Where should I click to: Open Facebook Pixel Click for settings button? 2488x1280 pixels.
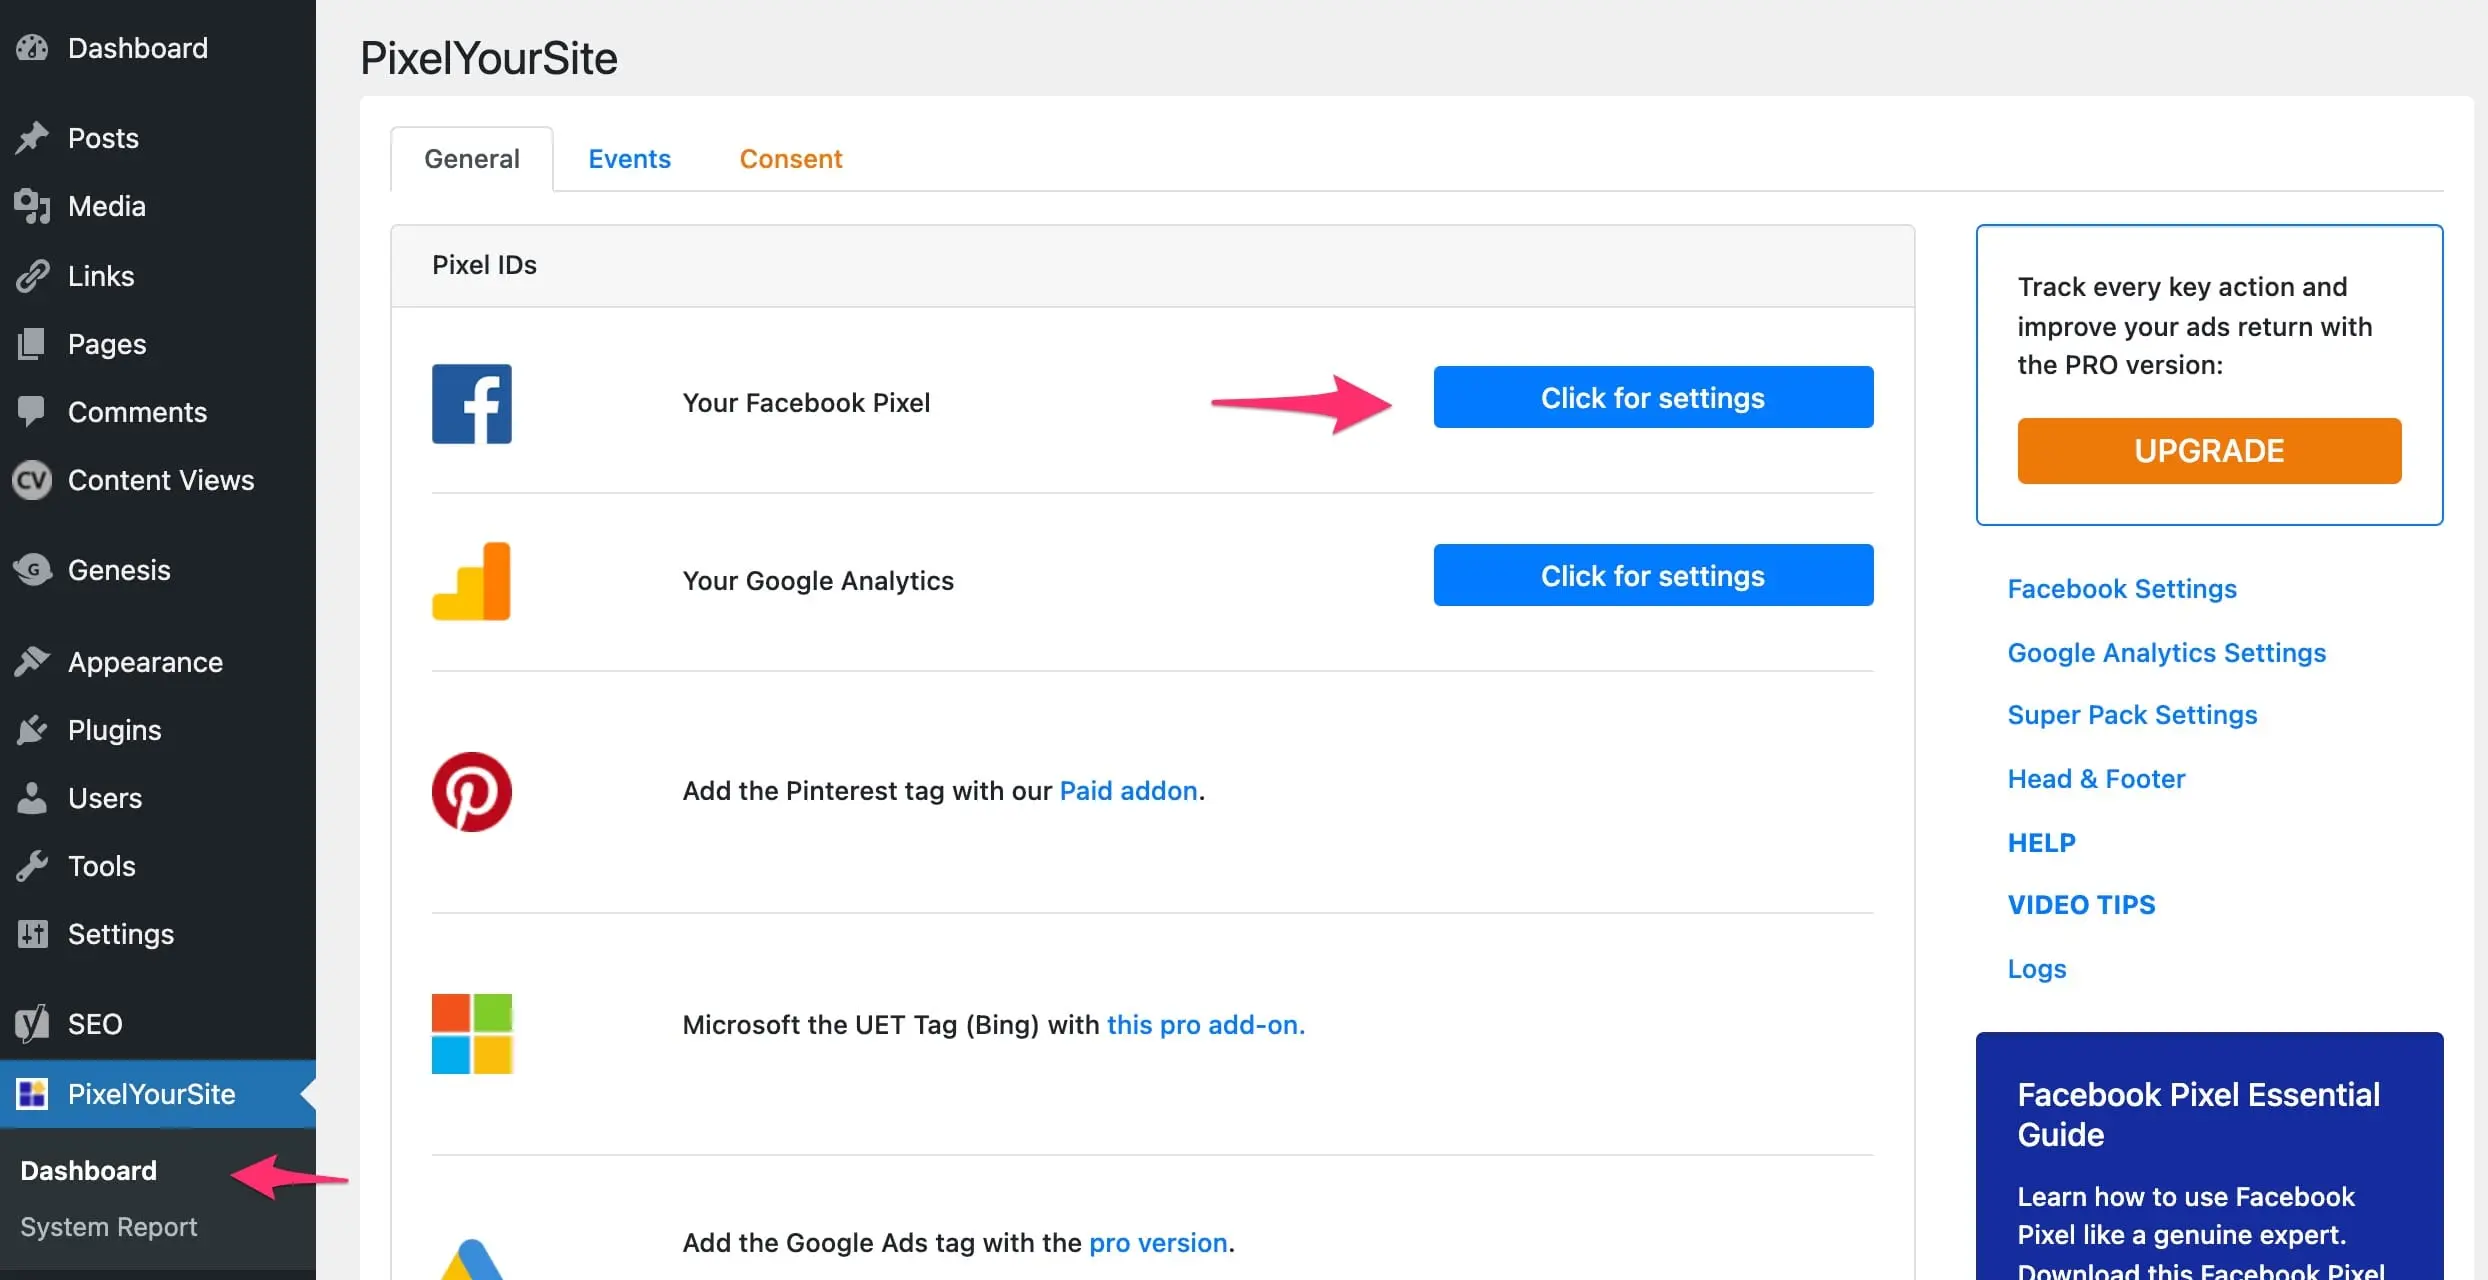point(1652,397)
